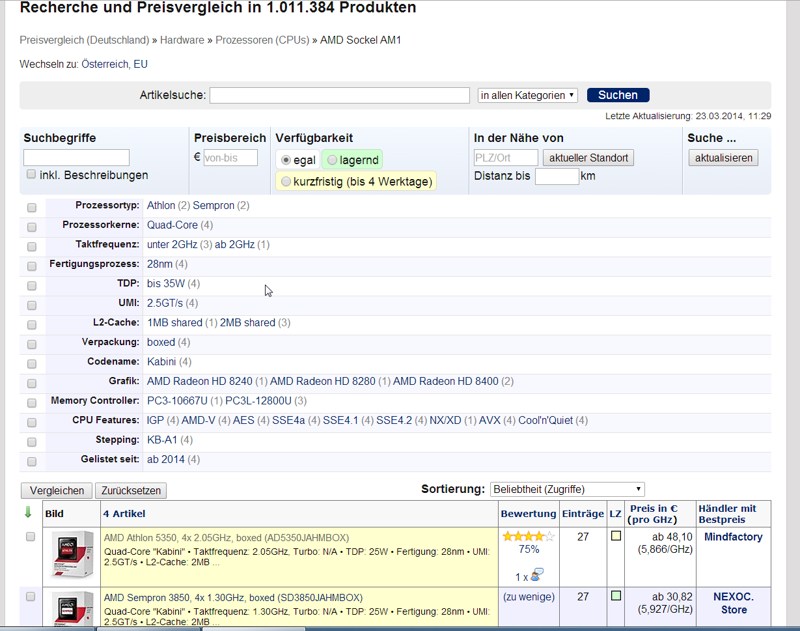The width and height of the screenshot is (800, 631).
Task: Select the AMD Athlon 5350 compare checkbox
Action: point(31,537)
